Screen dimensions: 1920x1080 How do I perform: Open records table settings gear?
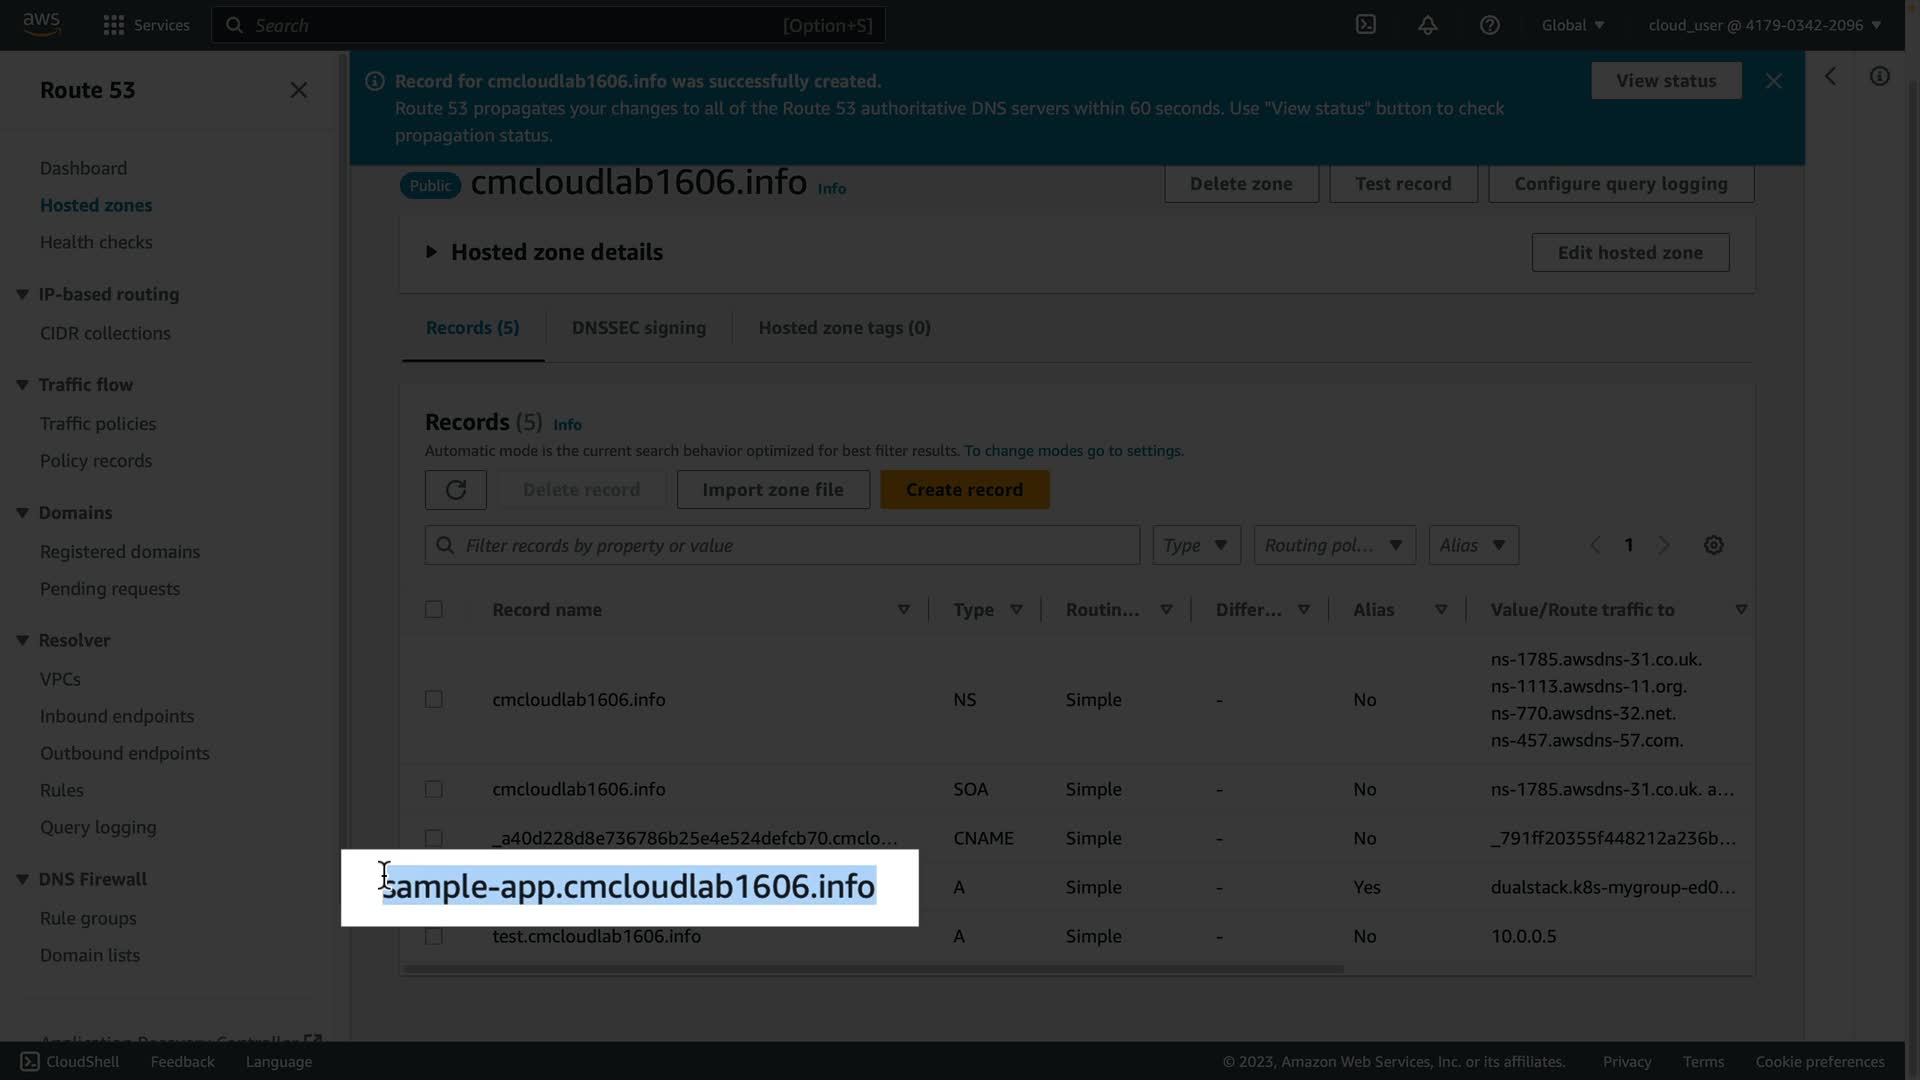1713,545
